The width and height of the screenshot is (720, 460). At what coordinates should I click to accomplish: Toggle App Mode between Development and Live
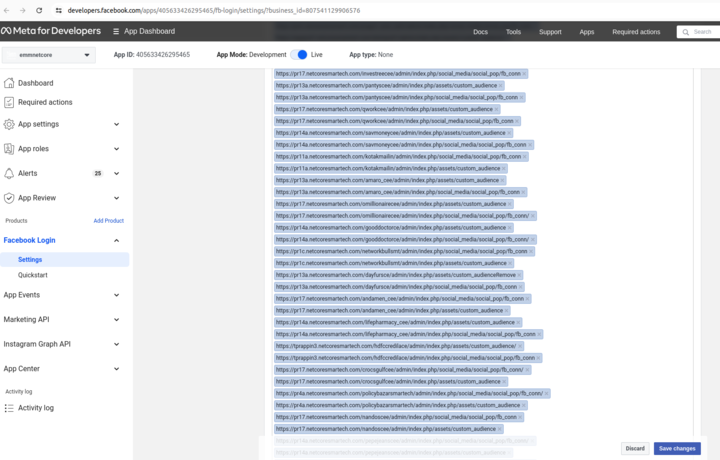(299, 55)
